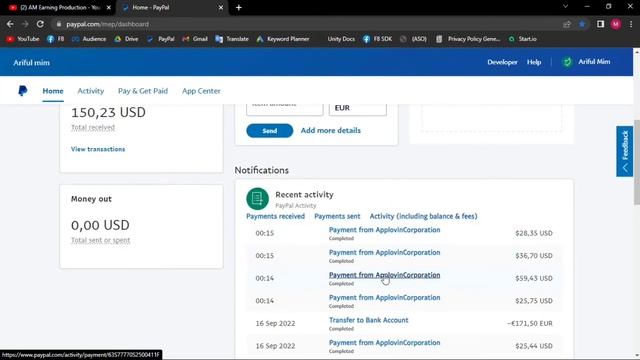The width and height of the screenshot is (640, 360).
Task: Open the Translate bookmark
Action: point(232,39)
